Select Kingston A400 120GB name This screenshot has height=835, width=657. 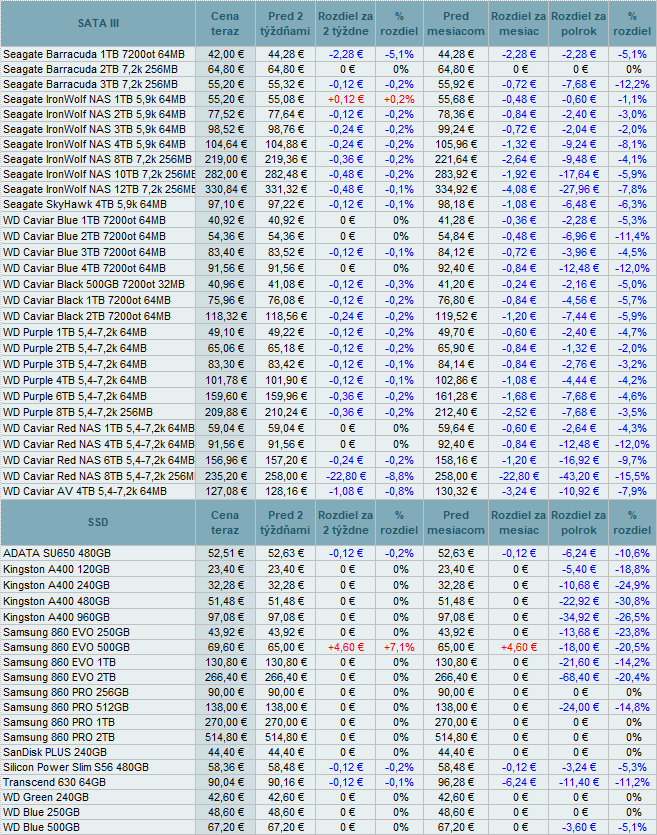pyautogui.click(x=56, y=569)
